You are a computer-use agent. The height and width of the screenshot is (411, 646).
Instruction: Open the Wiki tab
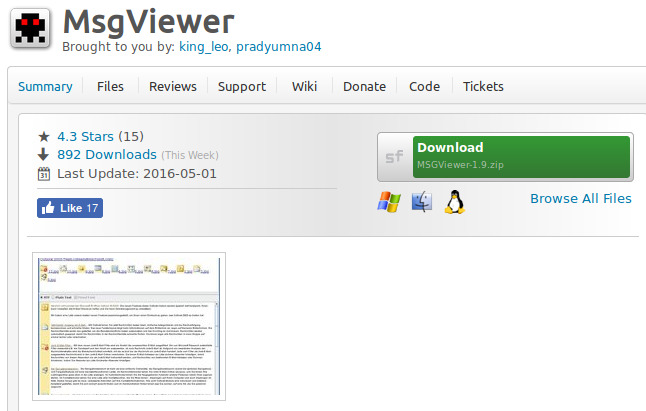click(304, 86)
